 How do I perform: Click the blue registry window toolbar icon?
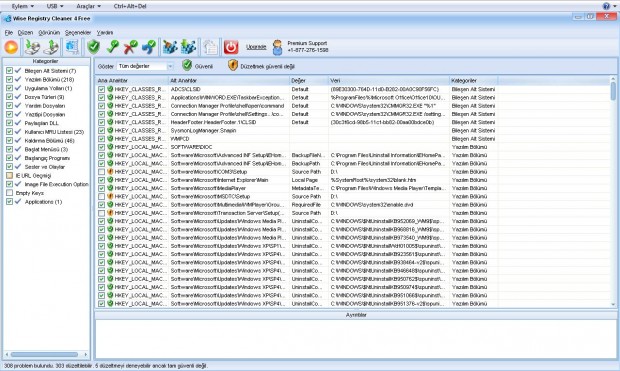pos(72,47)
